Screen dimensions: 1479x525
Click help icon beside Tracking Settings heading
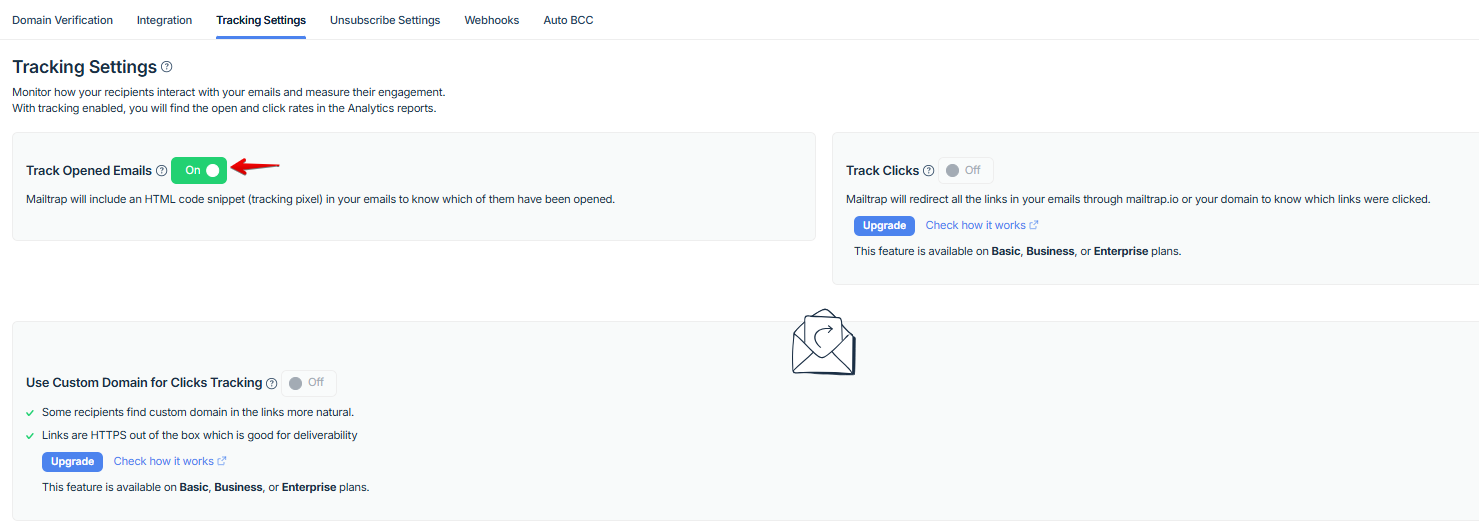point(167,67)
